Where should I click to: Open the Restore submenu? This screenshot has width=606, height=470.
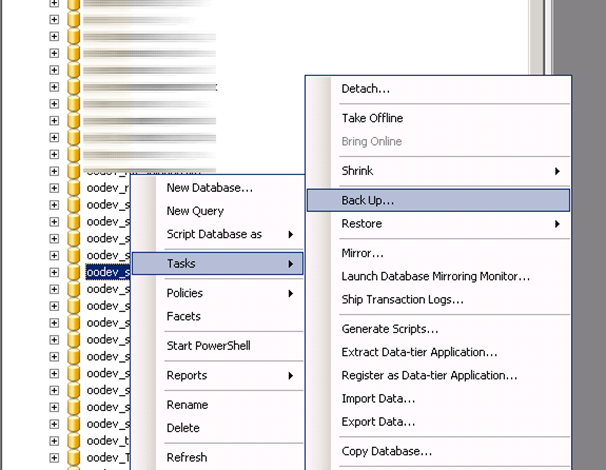coord(438,224)
